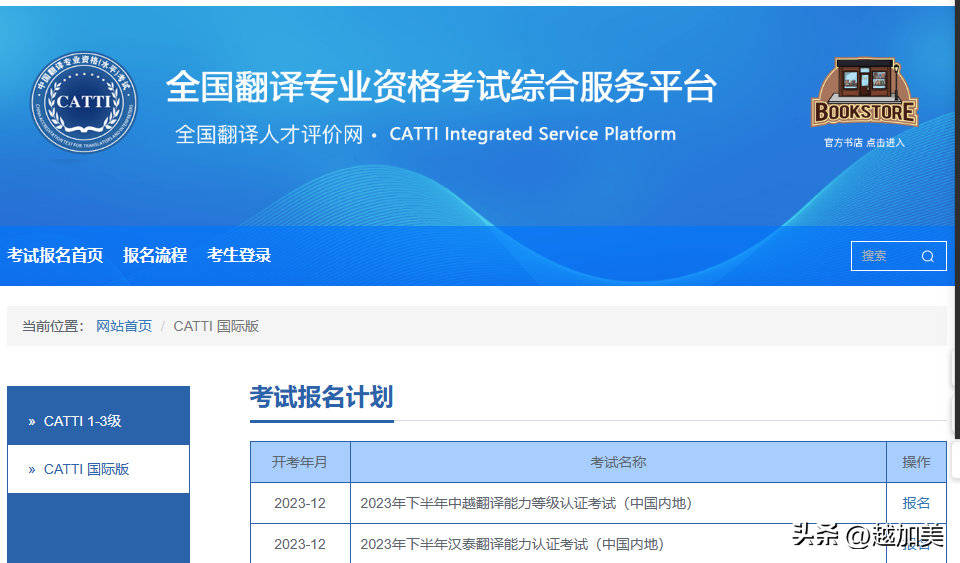Click 2023年下半年汉泰翻译能力认证考试 exam name
Viewport: 960px width, 563px height.
tap(512, 544)
